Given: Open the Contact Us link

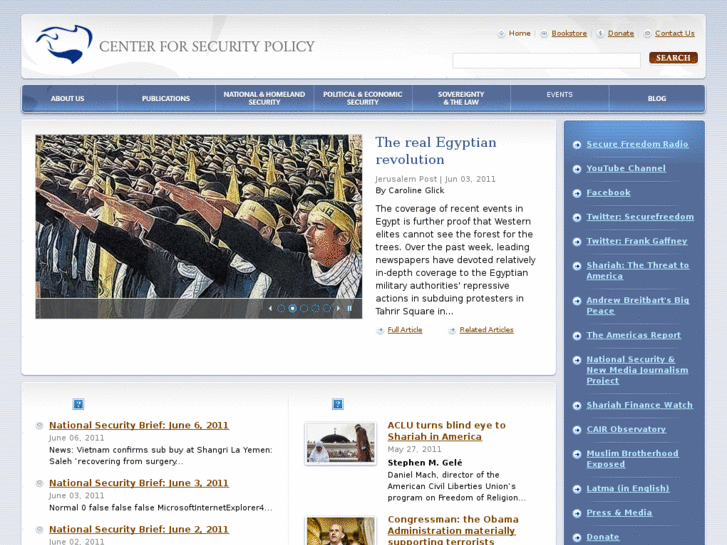Looking at the screenshot, I should pos(675,33).
